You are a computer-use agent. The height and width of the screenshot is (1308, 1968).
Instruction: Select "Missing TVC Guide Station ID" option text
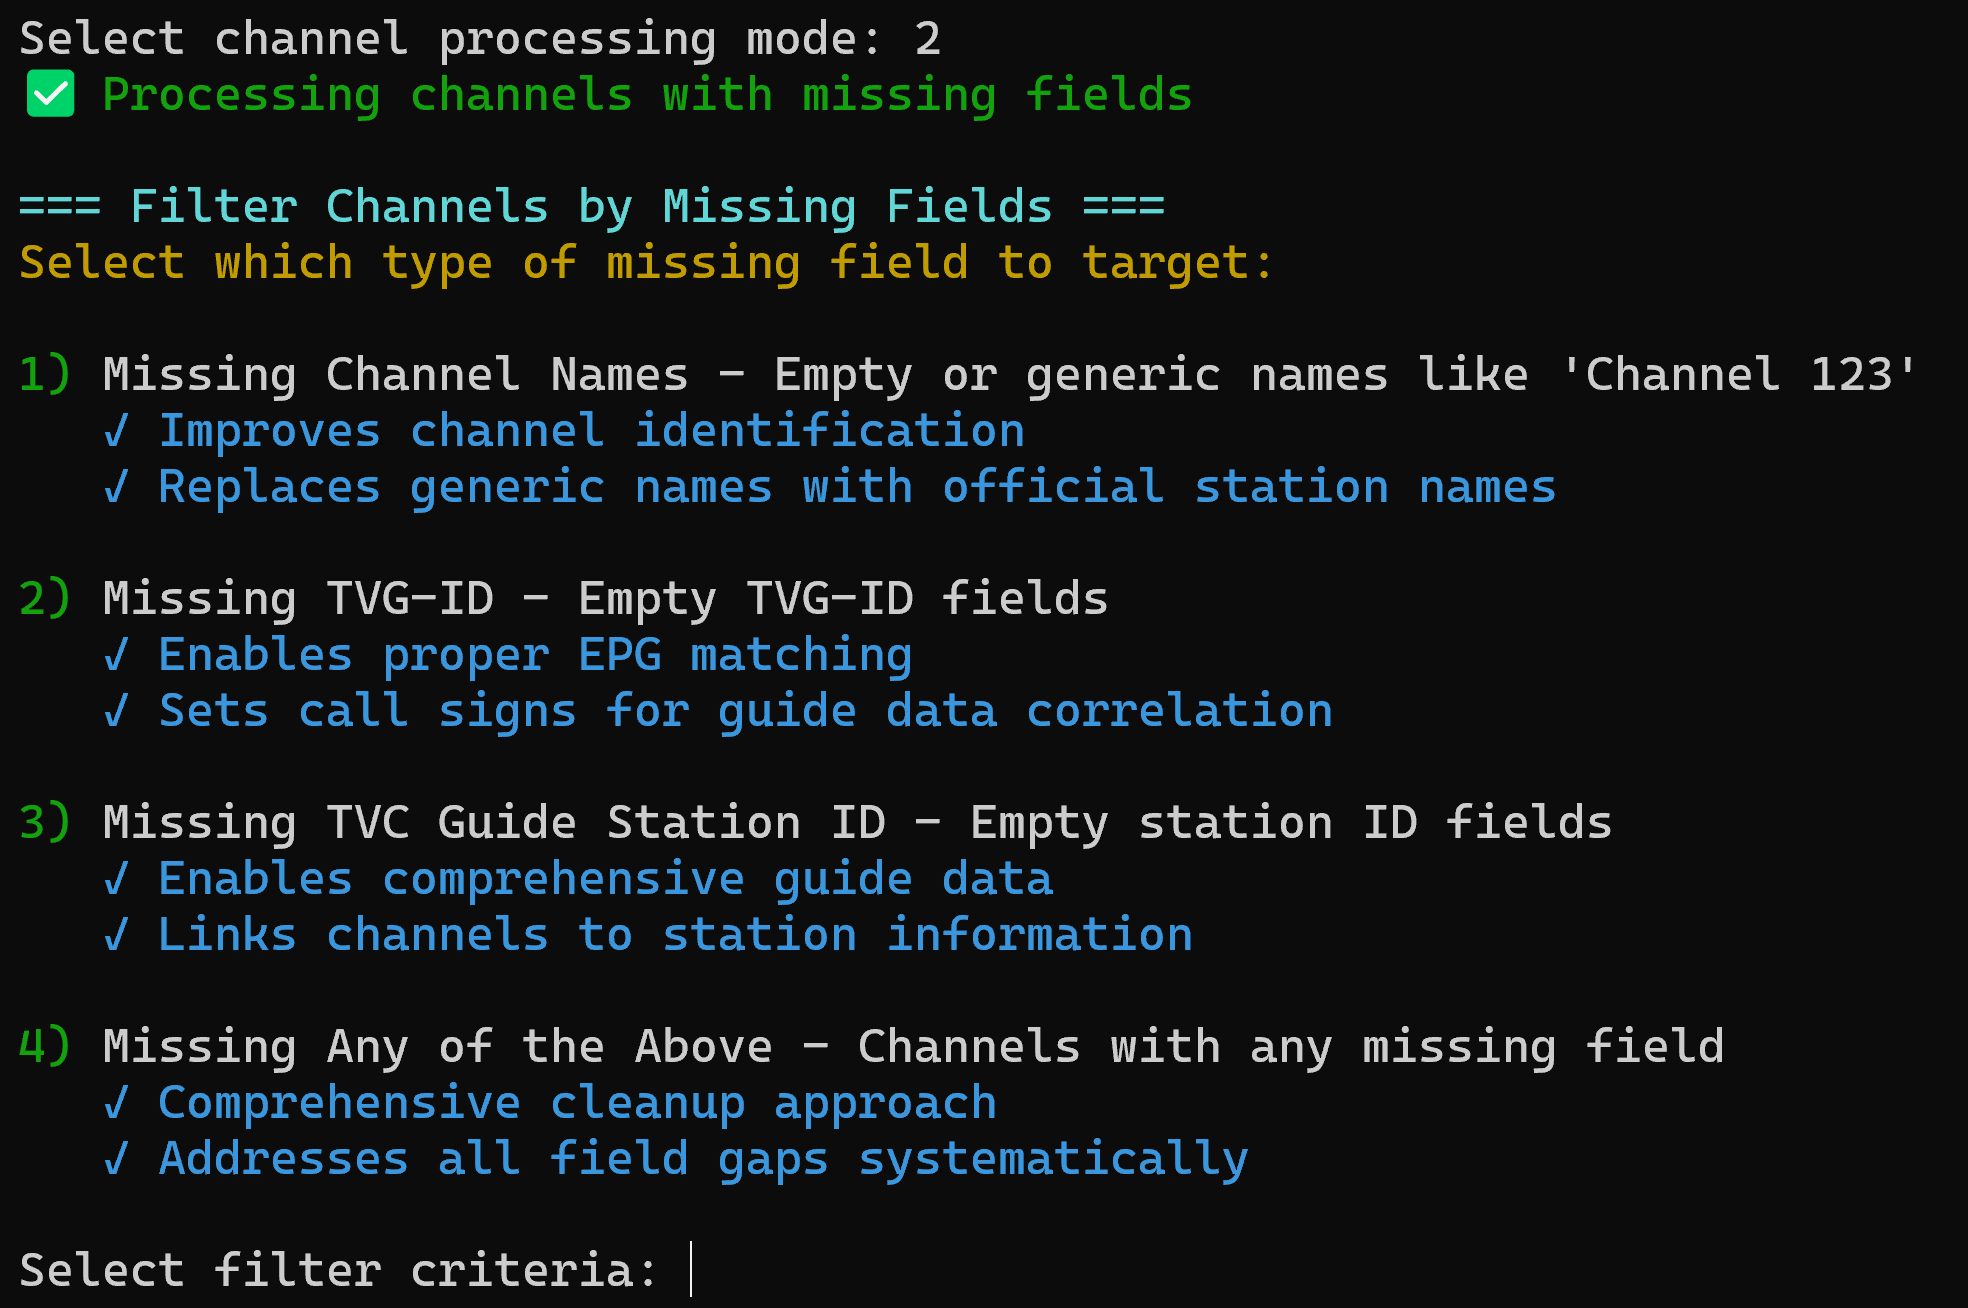pyautogui.click(x=494, y=823)
